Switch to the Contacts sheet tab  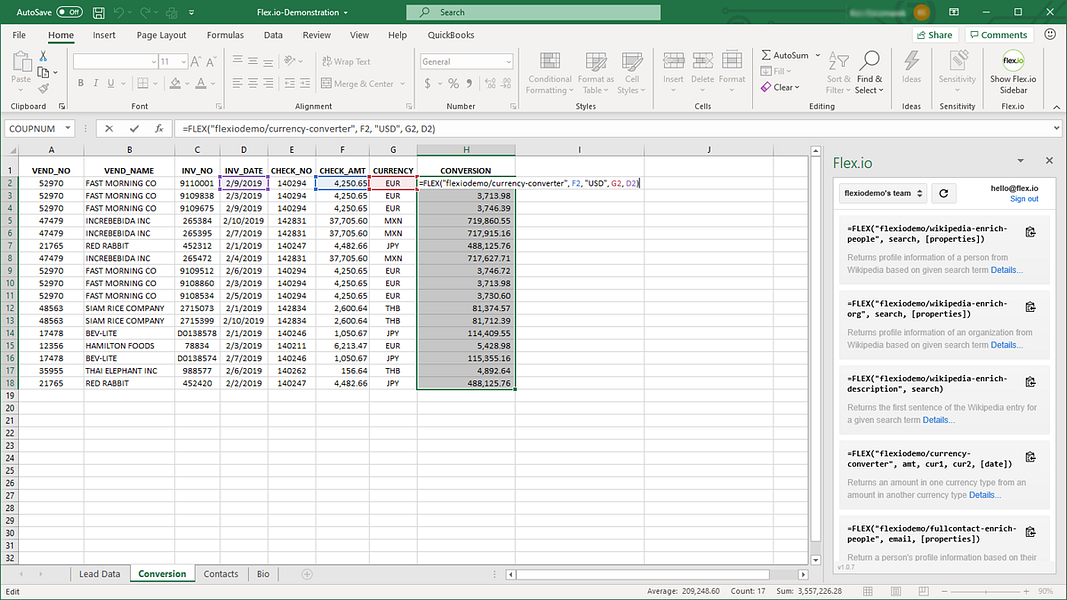click(220, 574)
